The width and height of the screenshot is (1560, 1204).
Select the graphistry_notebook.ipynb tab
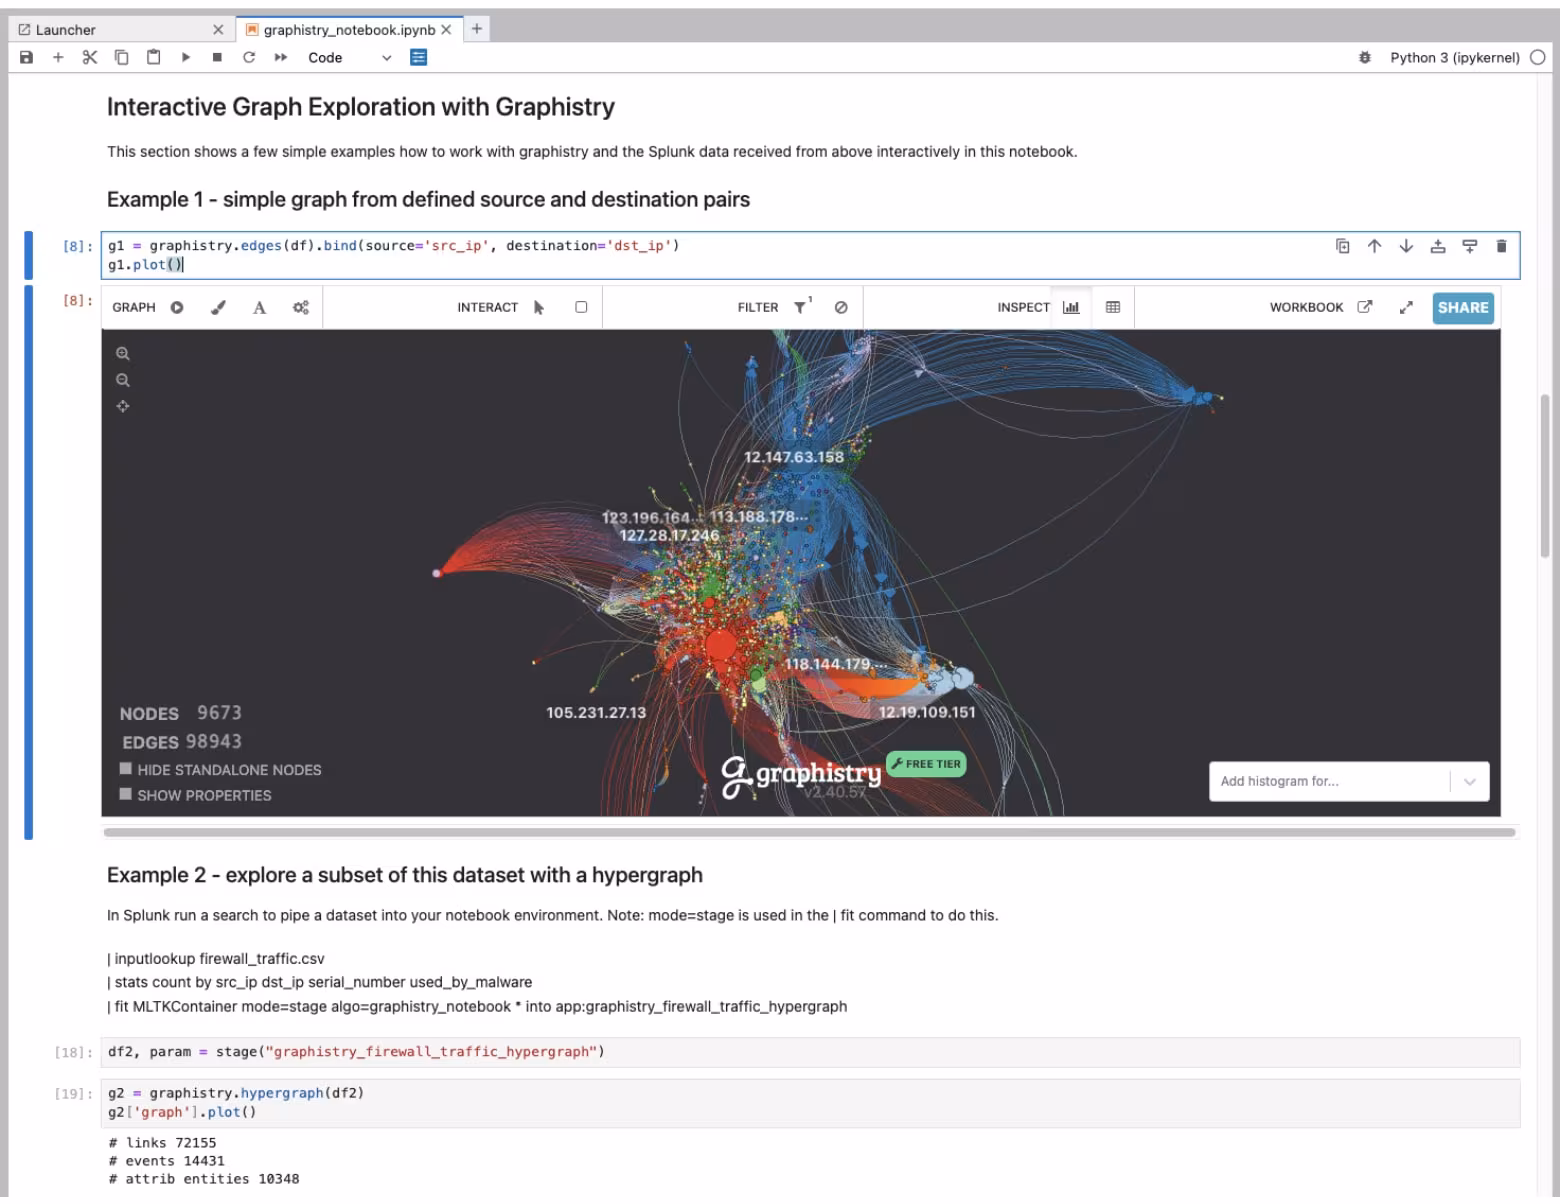(x=348, y=30)
